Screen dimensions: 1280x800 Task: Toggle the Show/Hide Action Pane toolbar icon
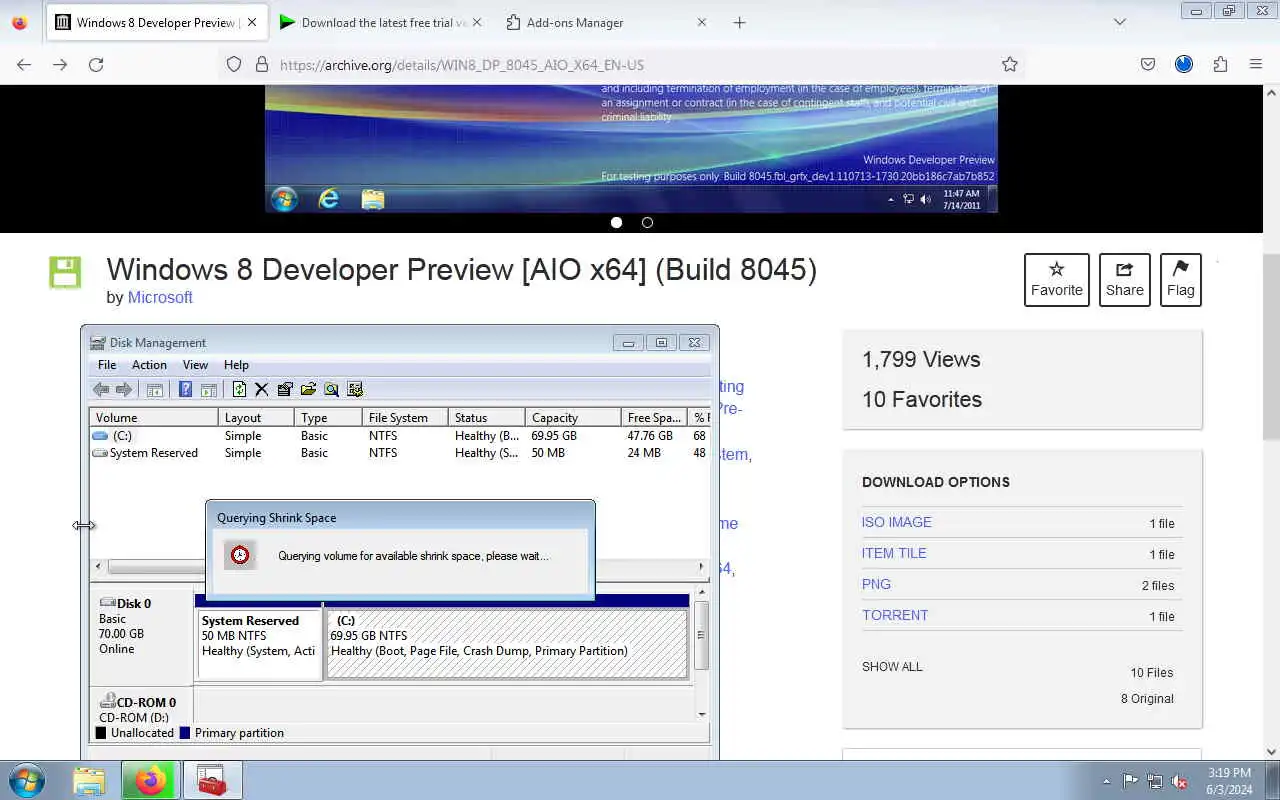click(209, 389)
